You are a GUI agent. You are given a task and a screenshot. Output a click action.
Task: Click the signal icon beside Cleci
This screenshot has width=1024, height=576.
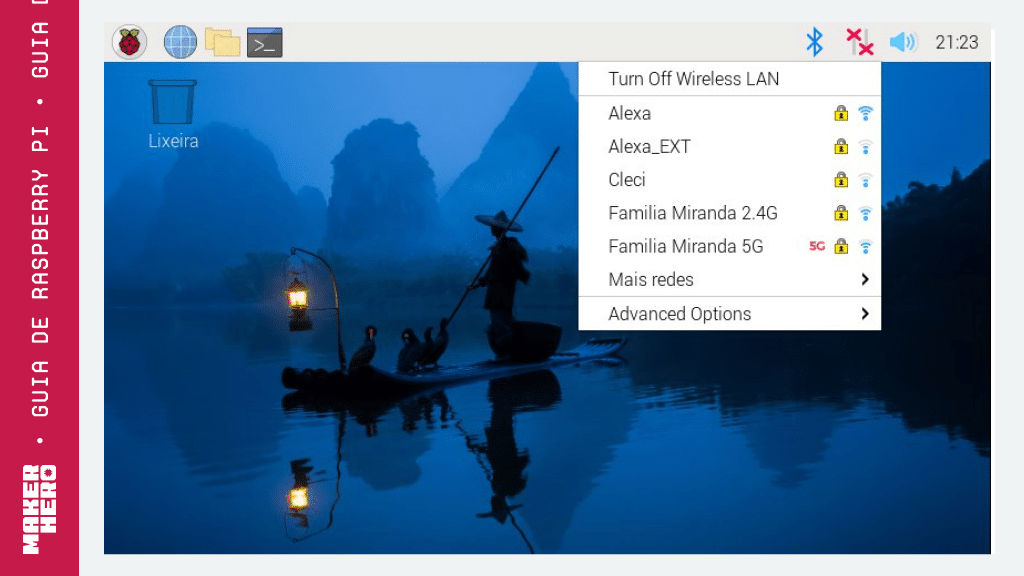(x=865, y=180)
